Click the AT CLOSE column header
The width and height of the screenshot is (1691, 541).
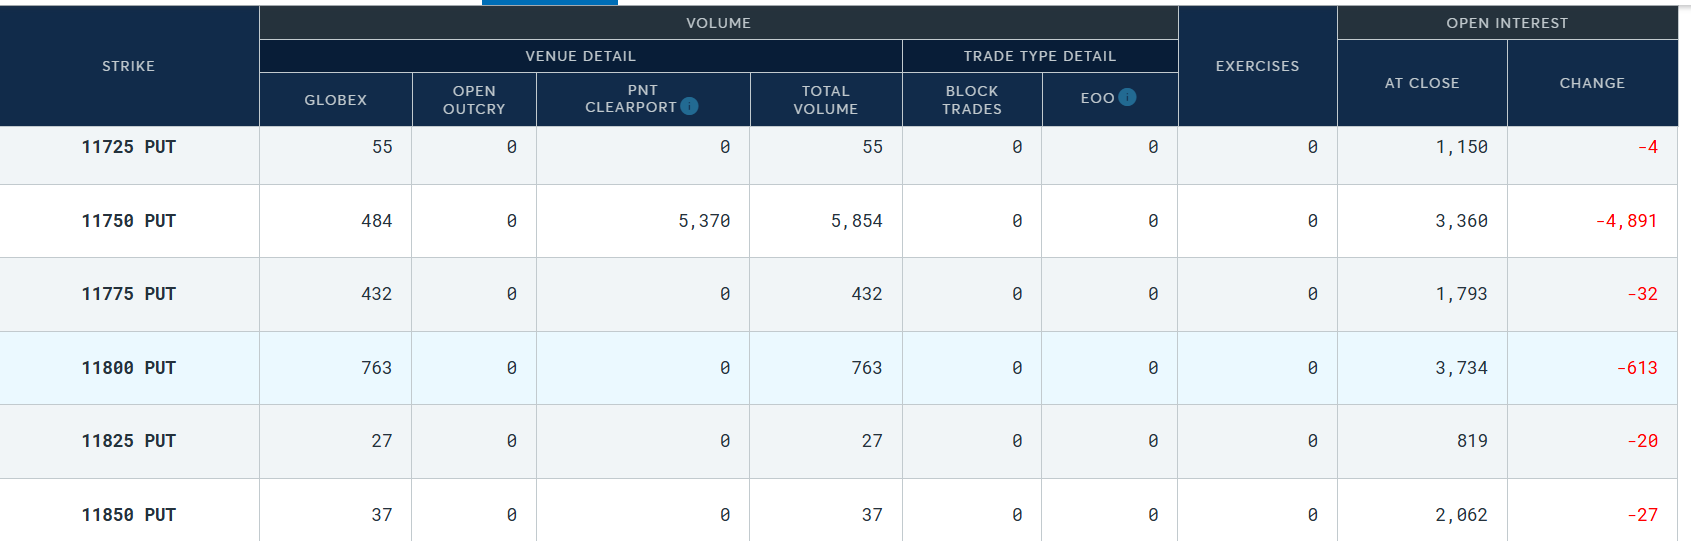pyautogui.click(x=1421, y=83)
